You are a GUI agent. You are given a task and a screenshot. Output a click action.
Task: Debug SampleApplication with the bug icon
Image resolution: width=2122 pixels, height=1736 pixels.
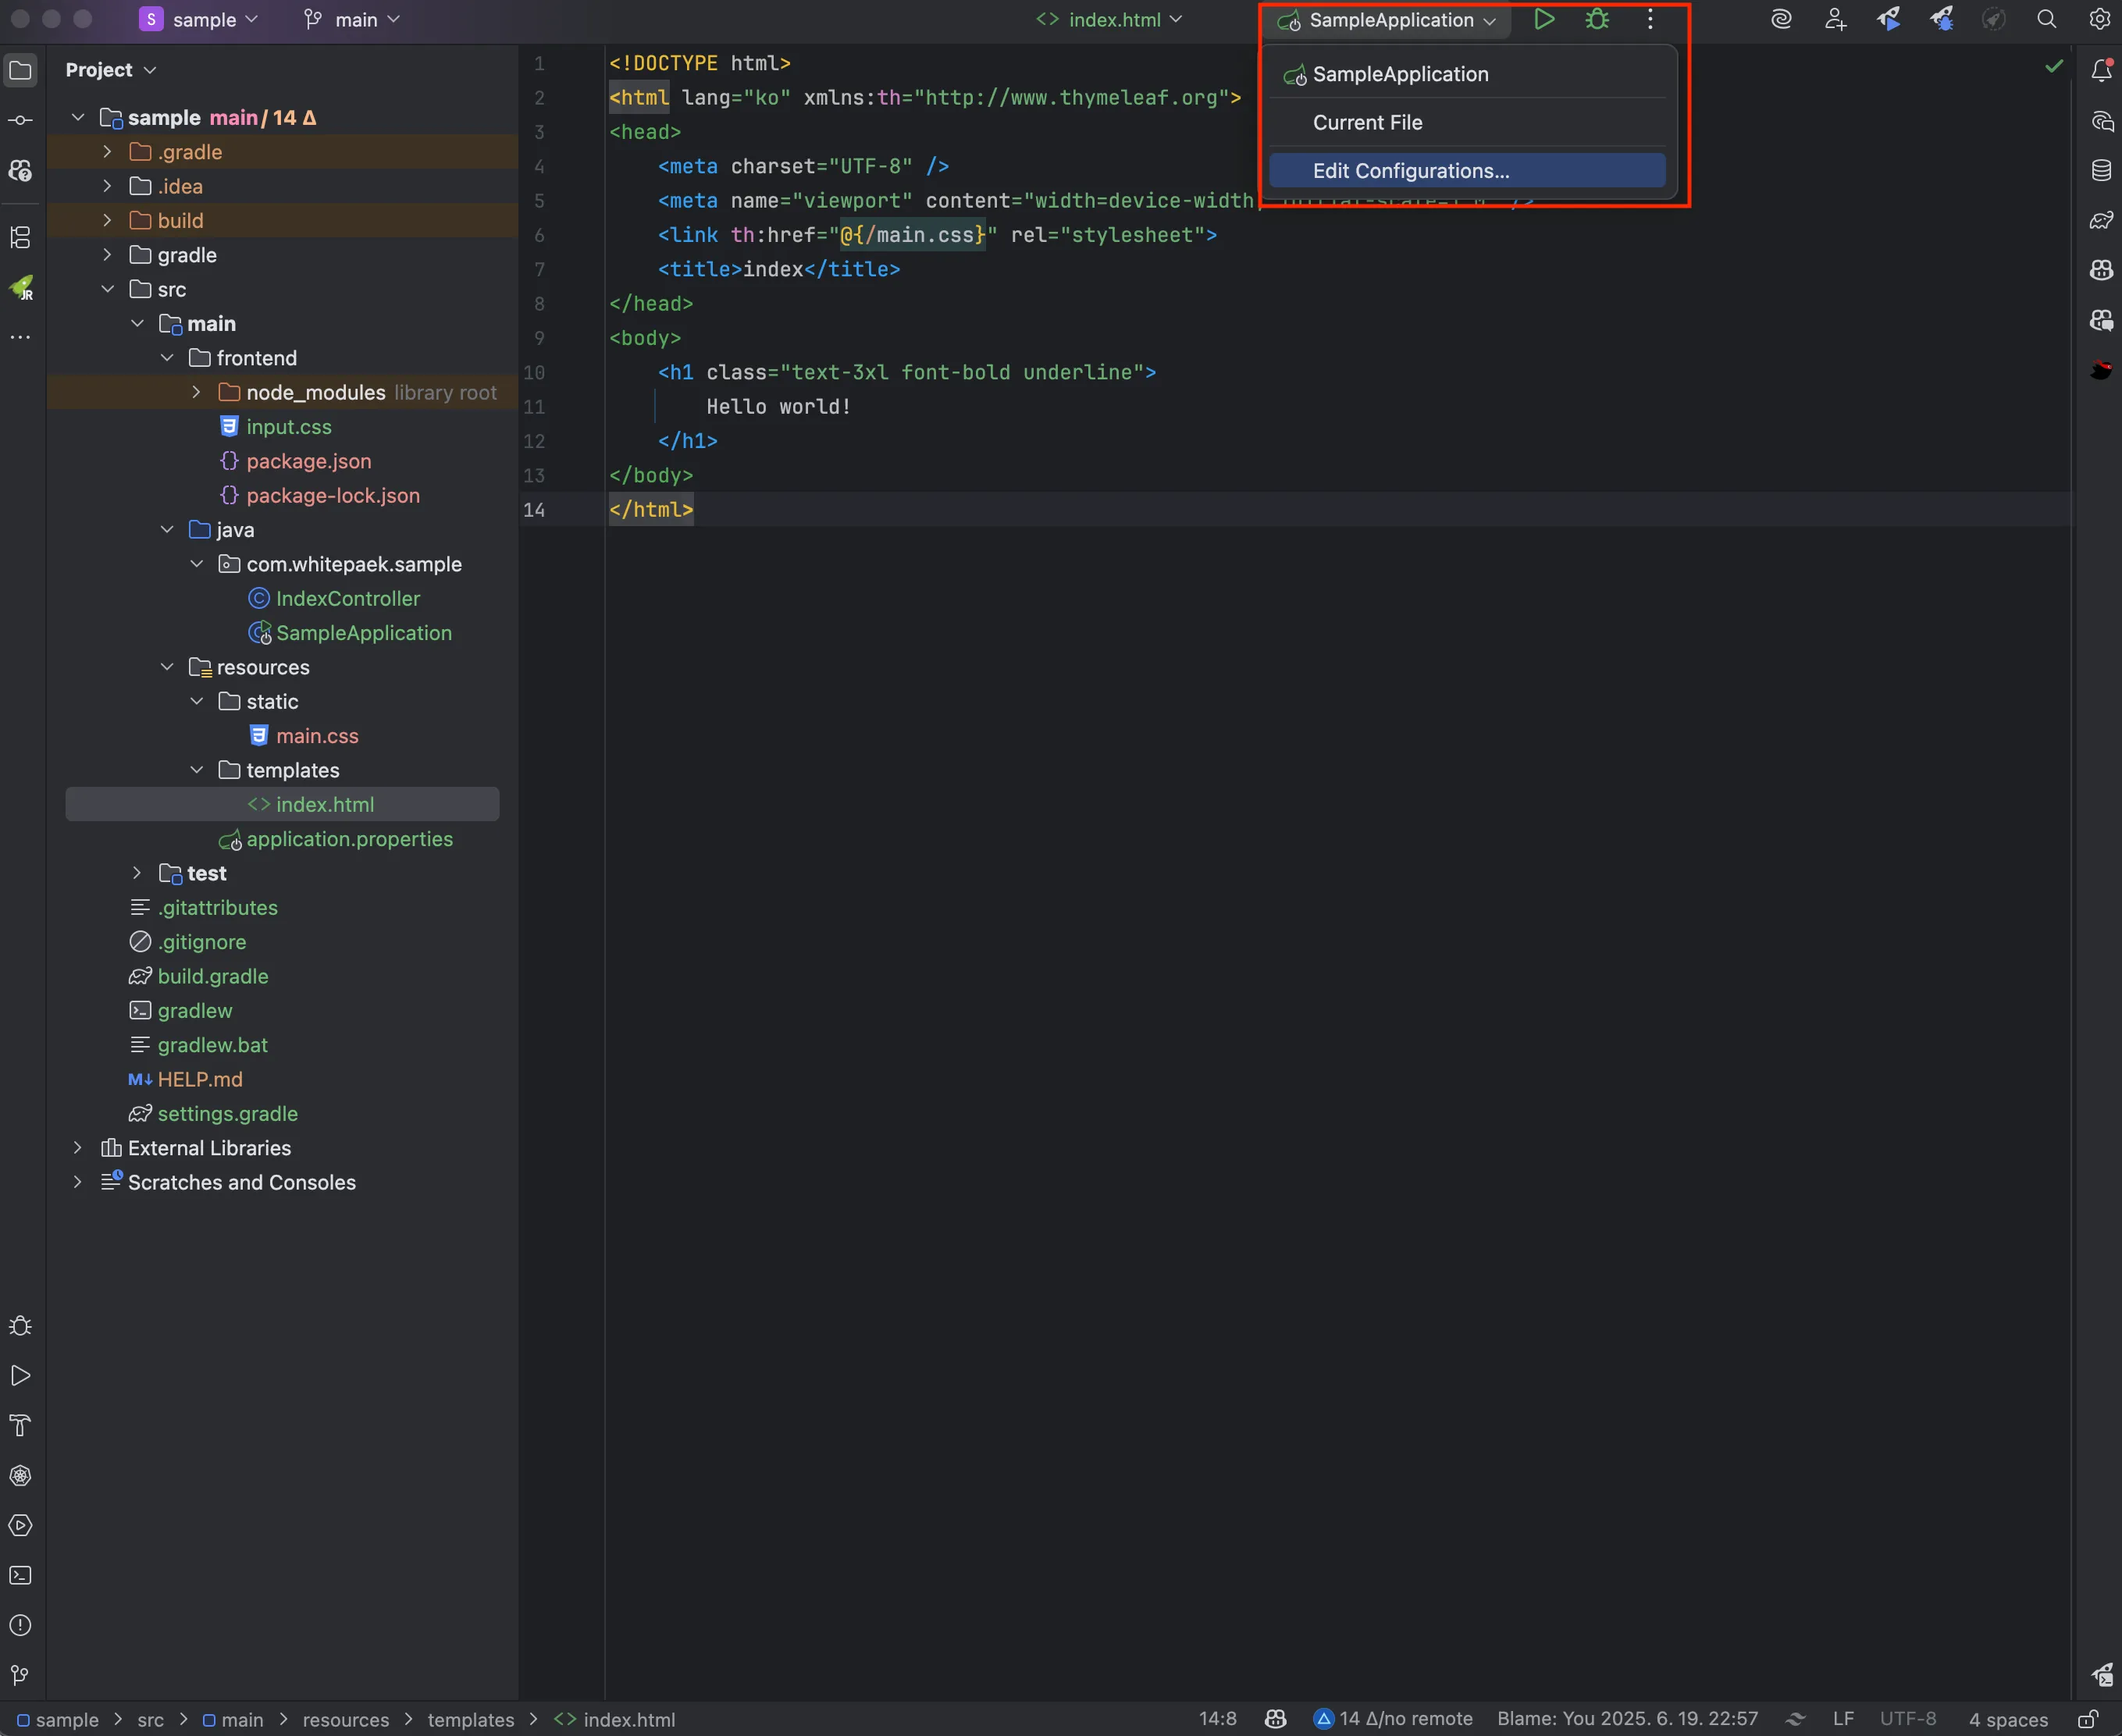click(1597, 19)
